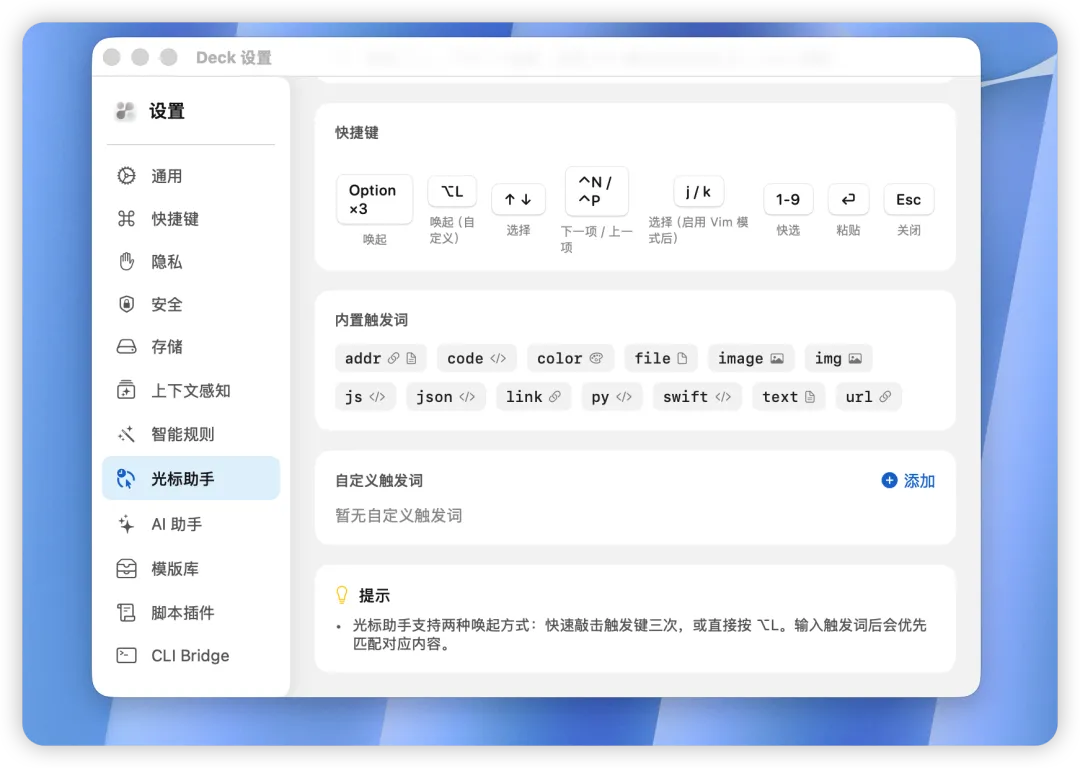Image resolution: width=1080 pixels, height=768 pixels.
Task: Click the up/down arrows 选择 key
Action: [x=518, y=199]
